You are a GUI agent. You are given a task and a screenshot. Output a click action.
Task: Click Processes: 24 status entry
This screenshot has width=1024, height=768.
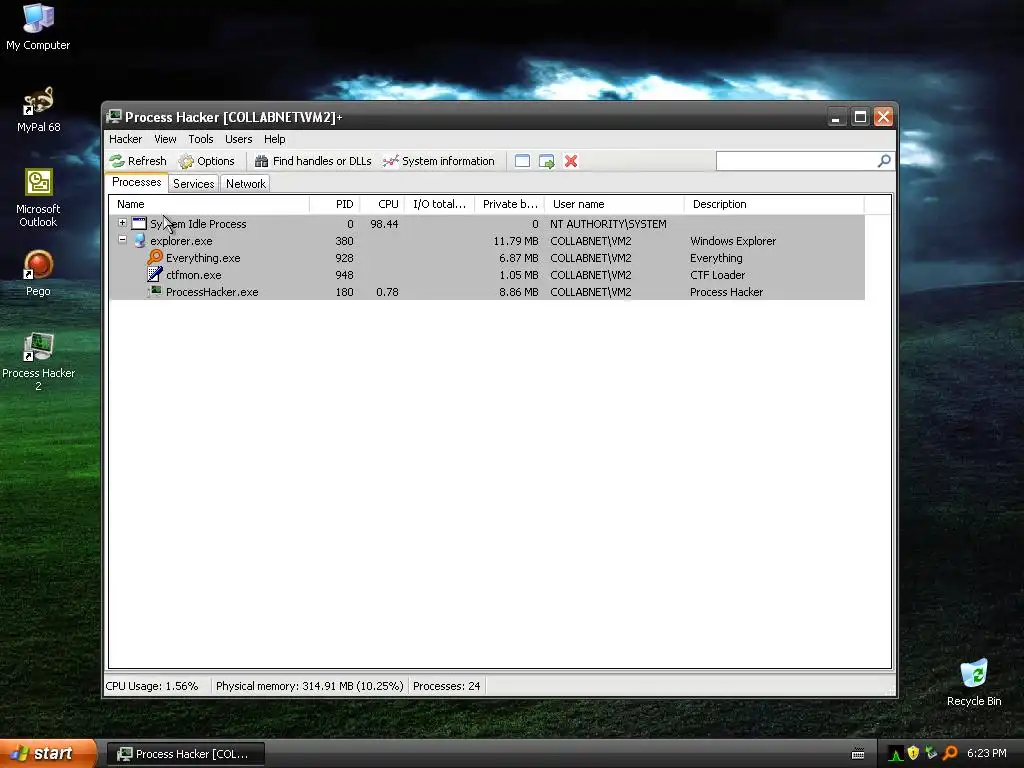(447, 686)
